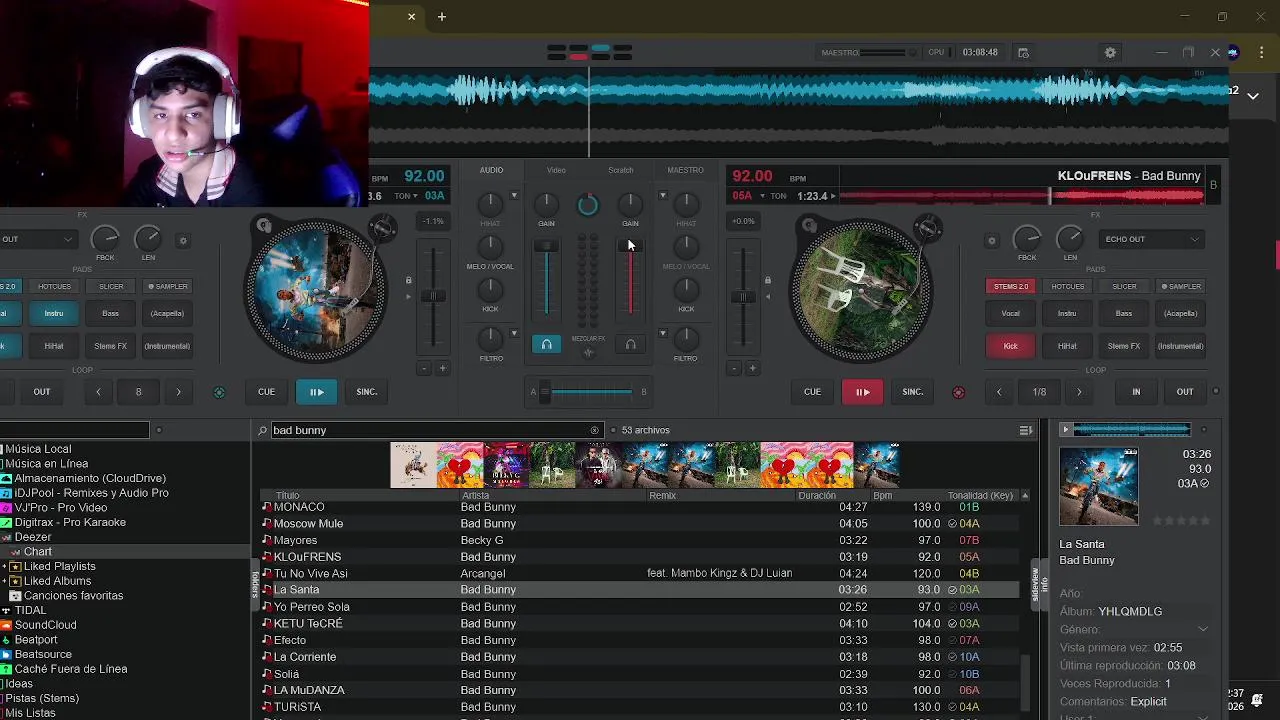Toggle the right deck Vocal stem pad
1280x720 pixels.
pos(1010,313)
